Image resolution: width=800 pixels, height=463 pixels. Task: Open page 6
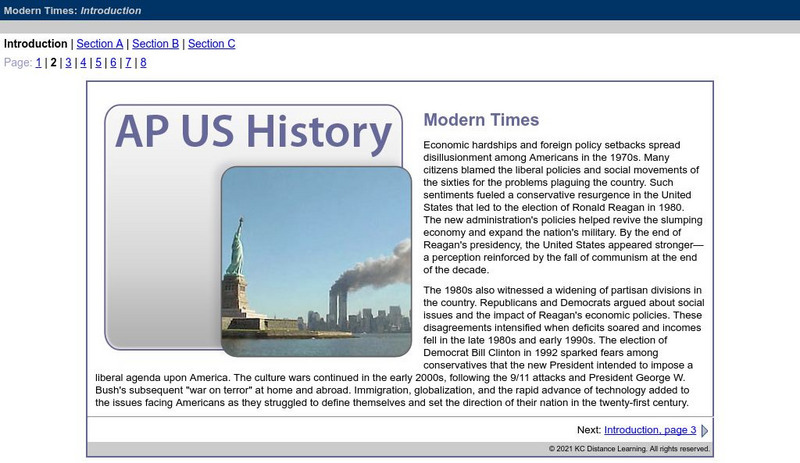click(x=113, y=63)
